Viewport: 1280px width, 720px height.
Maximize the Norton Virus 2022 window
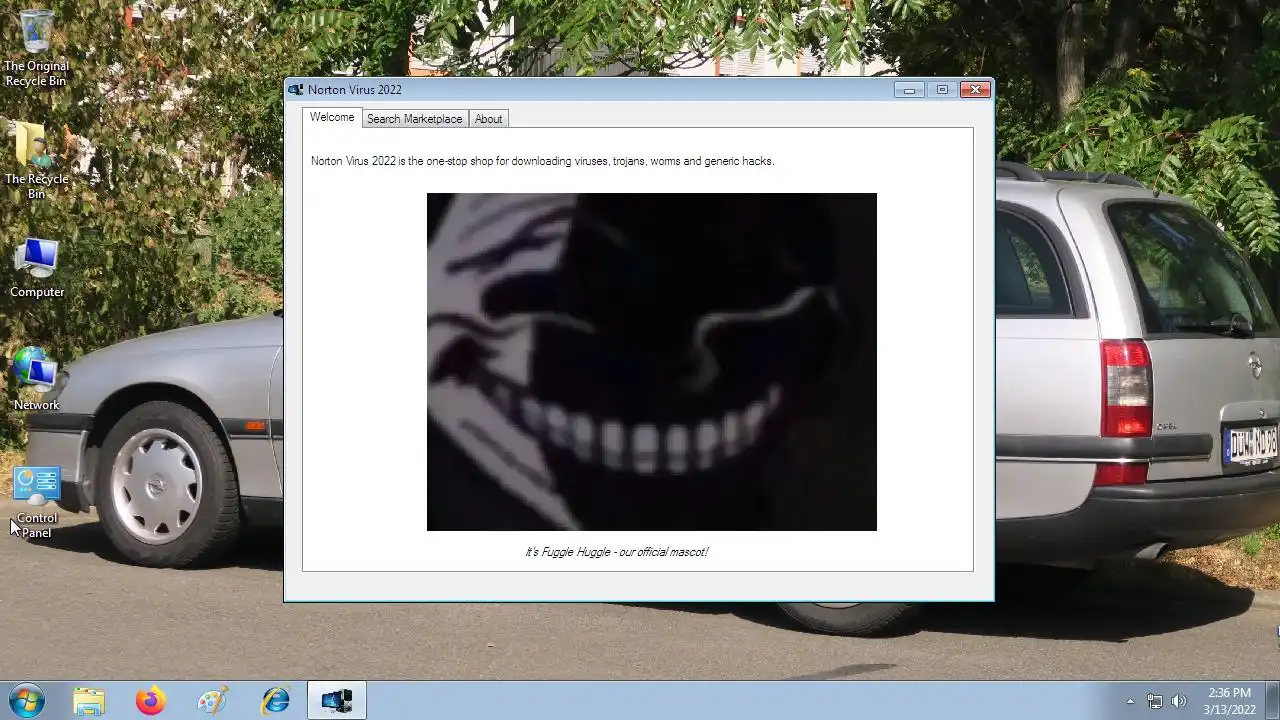(942, 90)
